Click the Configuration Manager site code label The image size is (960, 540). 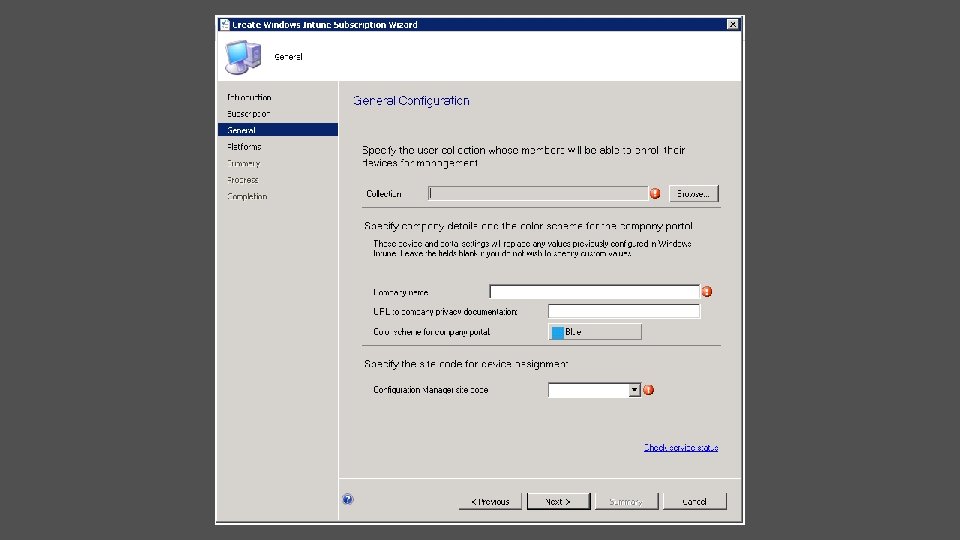pyautogui.click(x=431, y=390)
